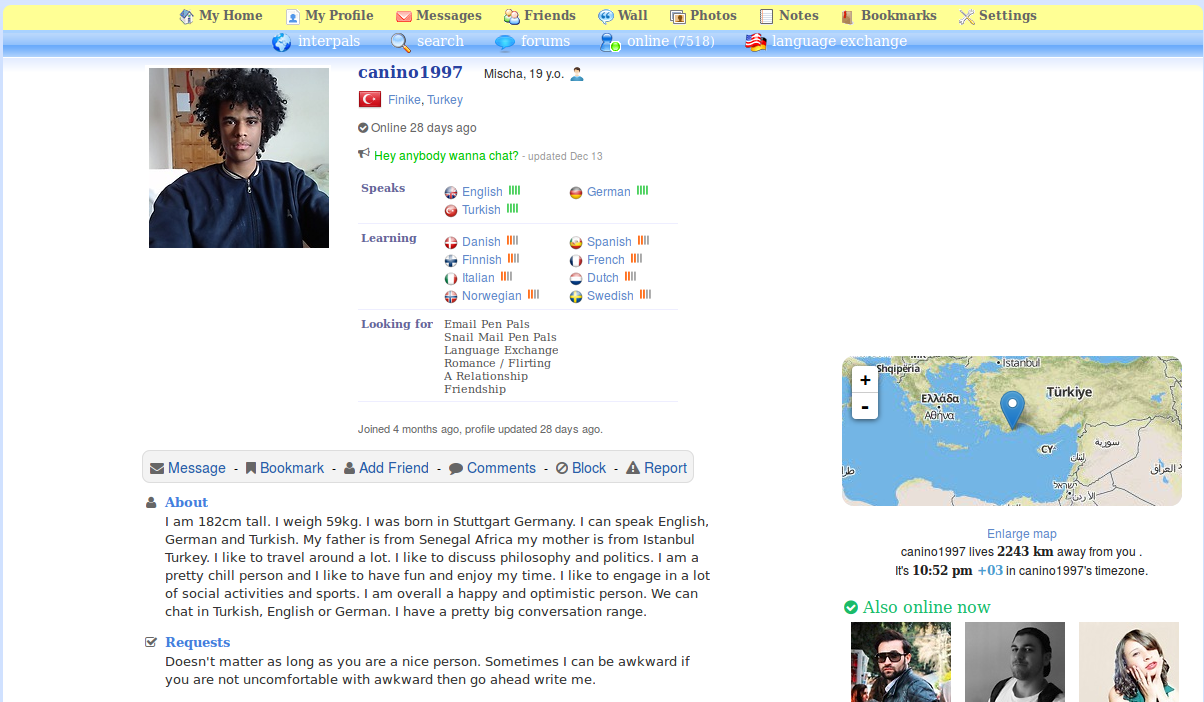Click the Spanish language link
This screenshot has height=702, width=1204.
[609, 242]
